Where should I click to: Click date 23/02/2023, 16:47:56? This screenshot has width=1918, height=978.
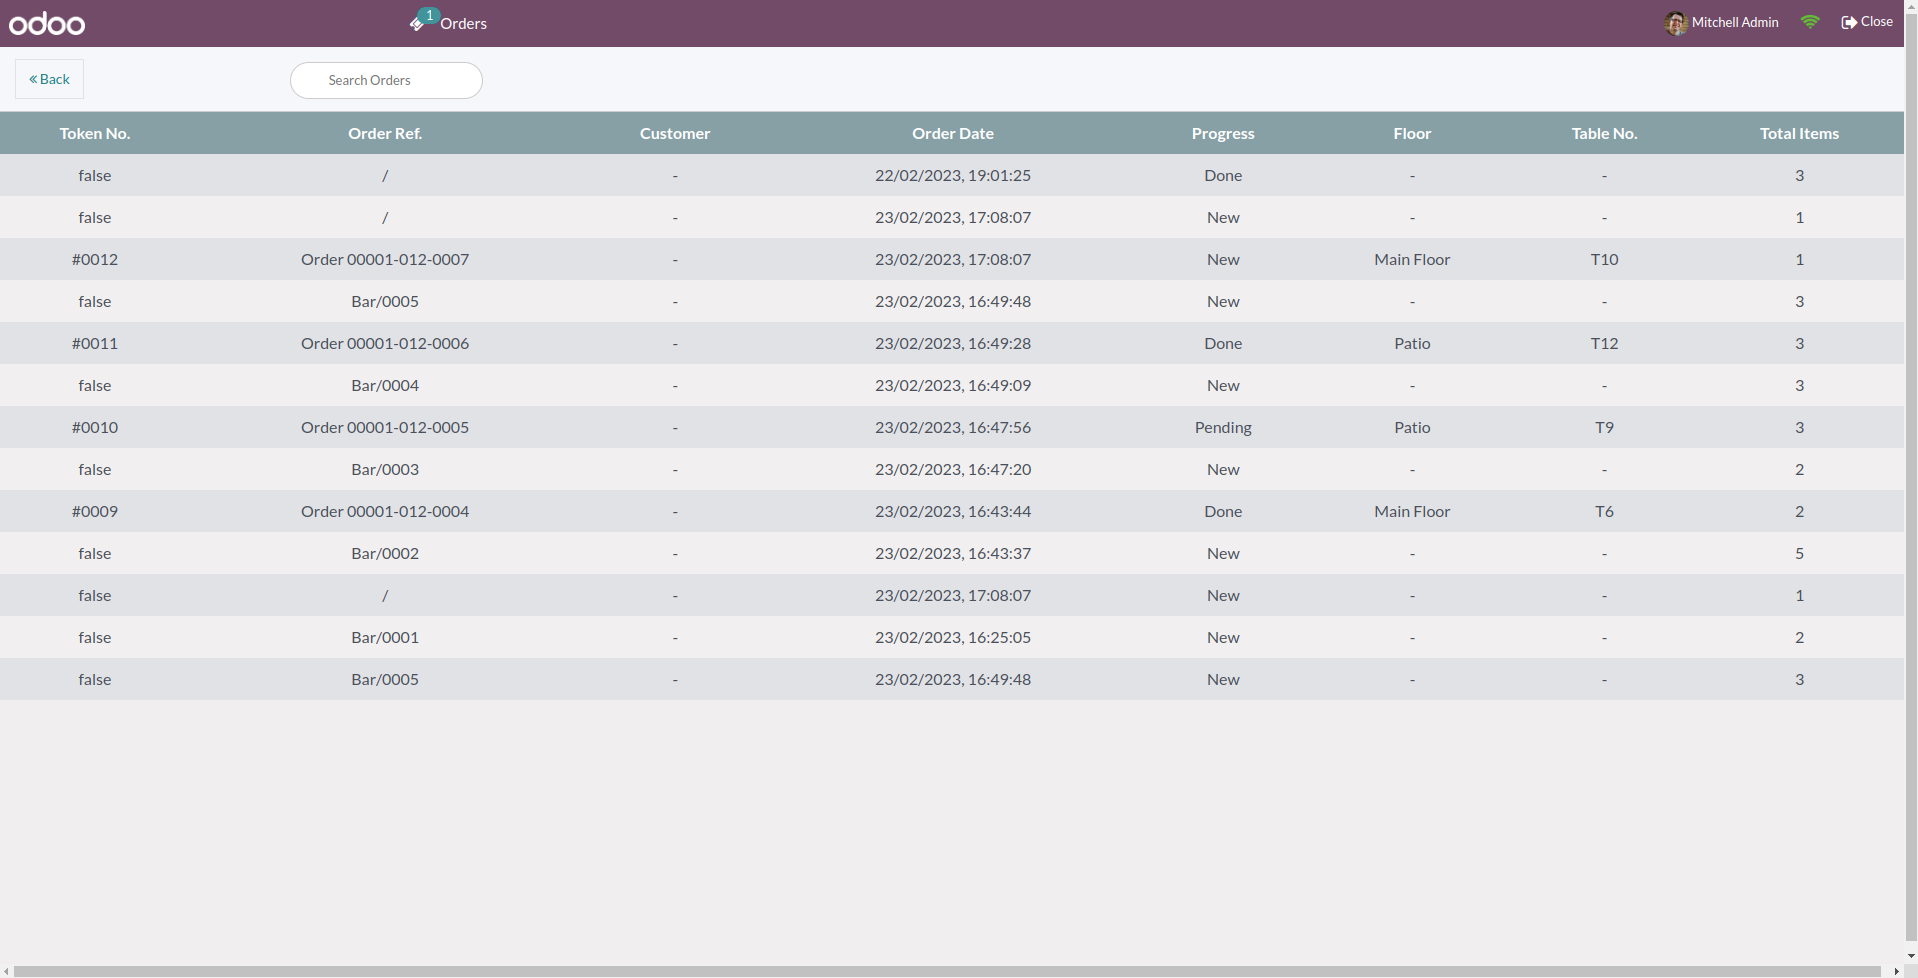pos(953,427)
